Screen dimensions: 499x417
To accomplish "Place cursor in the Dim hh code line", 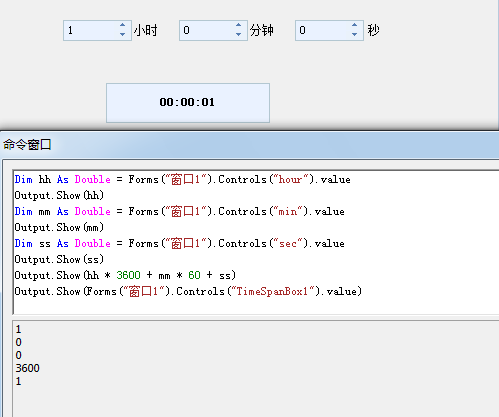I will click(182, 179).
